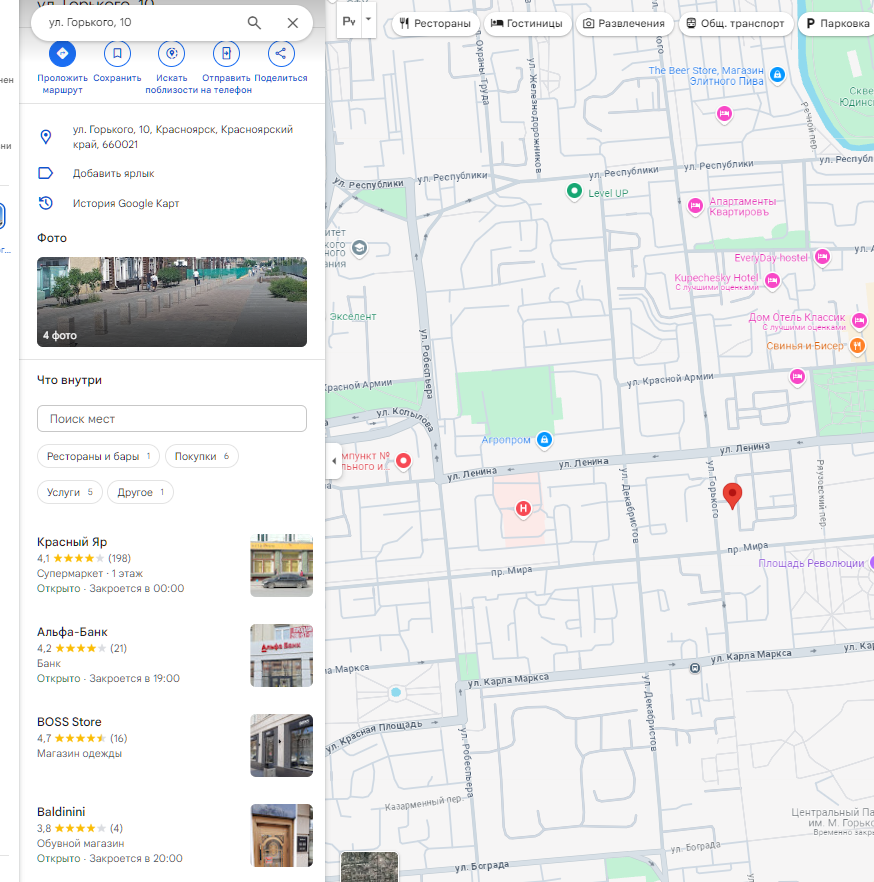Open the Красный Яр supermarket listing
This screenshot has width=874, height=882.
pos(72,542)
